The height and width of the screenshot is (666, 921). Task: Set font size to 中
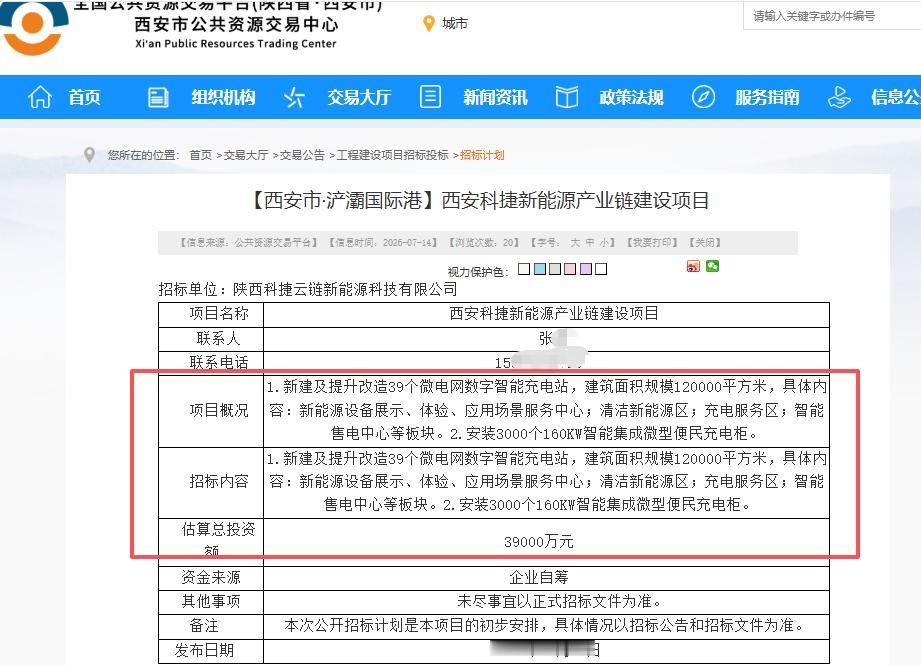(590, 243)
